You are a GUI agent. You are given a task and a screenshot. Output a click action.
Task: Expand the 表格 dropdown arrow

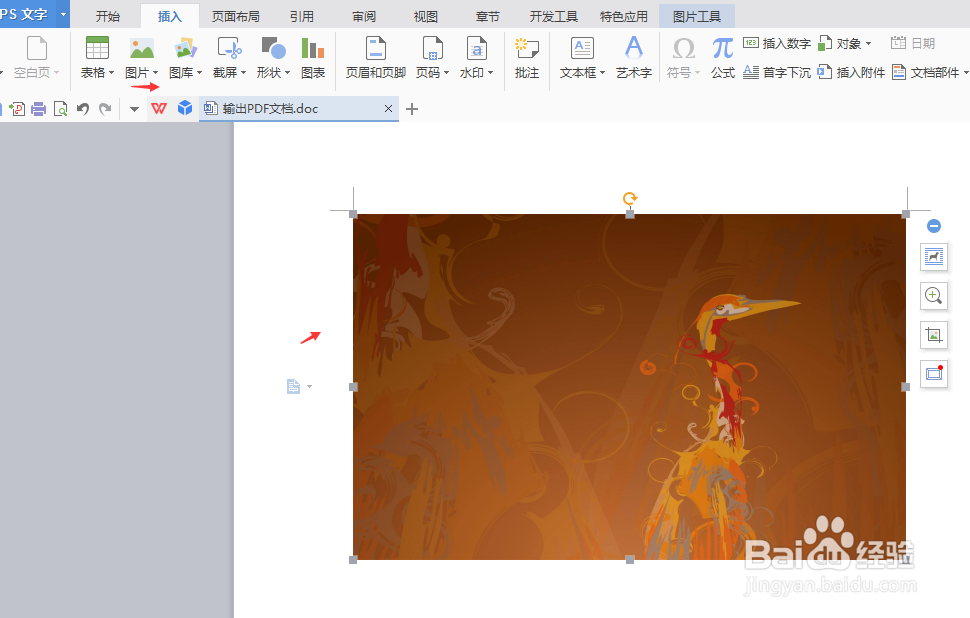[x=111, y=73]
